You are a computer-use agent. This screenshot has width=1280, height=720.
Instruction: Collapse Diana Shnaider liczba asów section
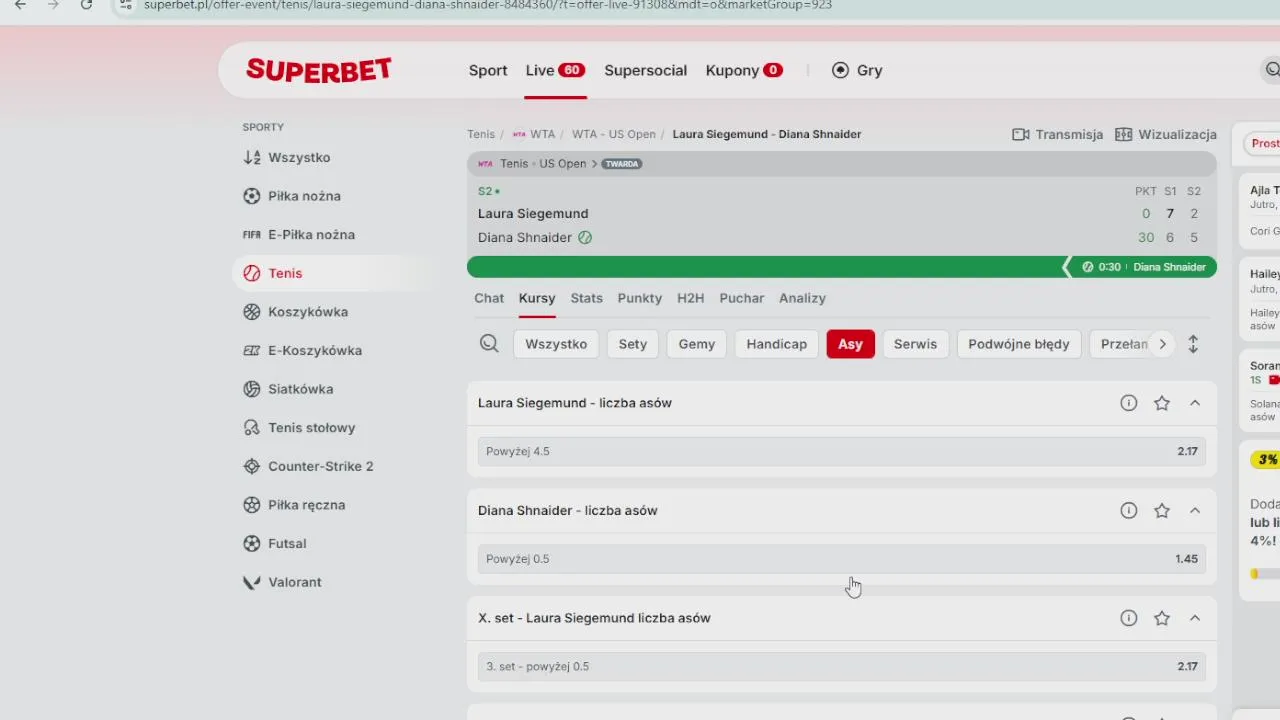pyautogui.click(x=1195, y=511)
